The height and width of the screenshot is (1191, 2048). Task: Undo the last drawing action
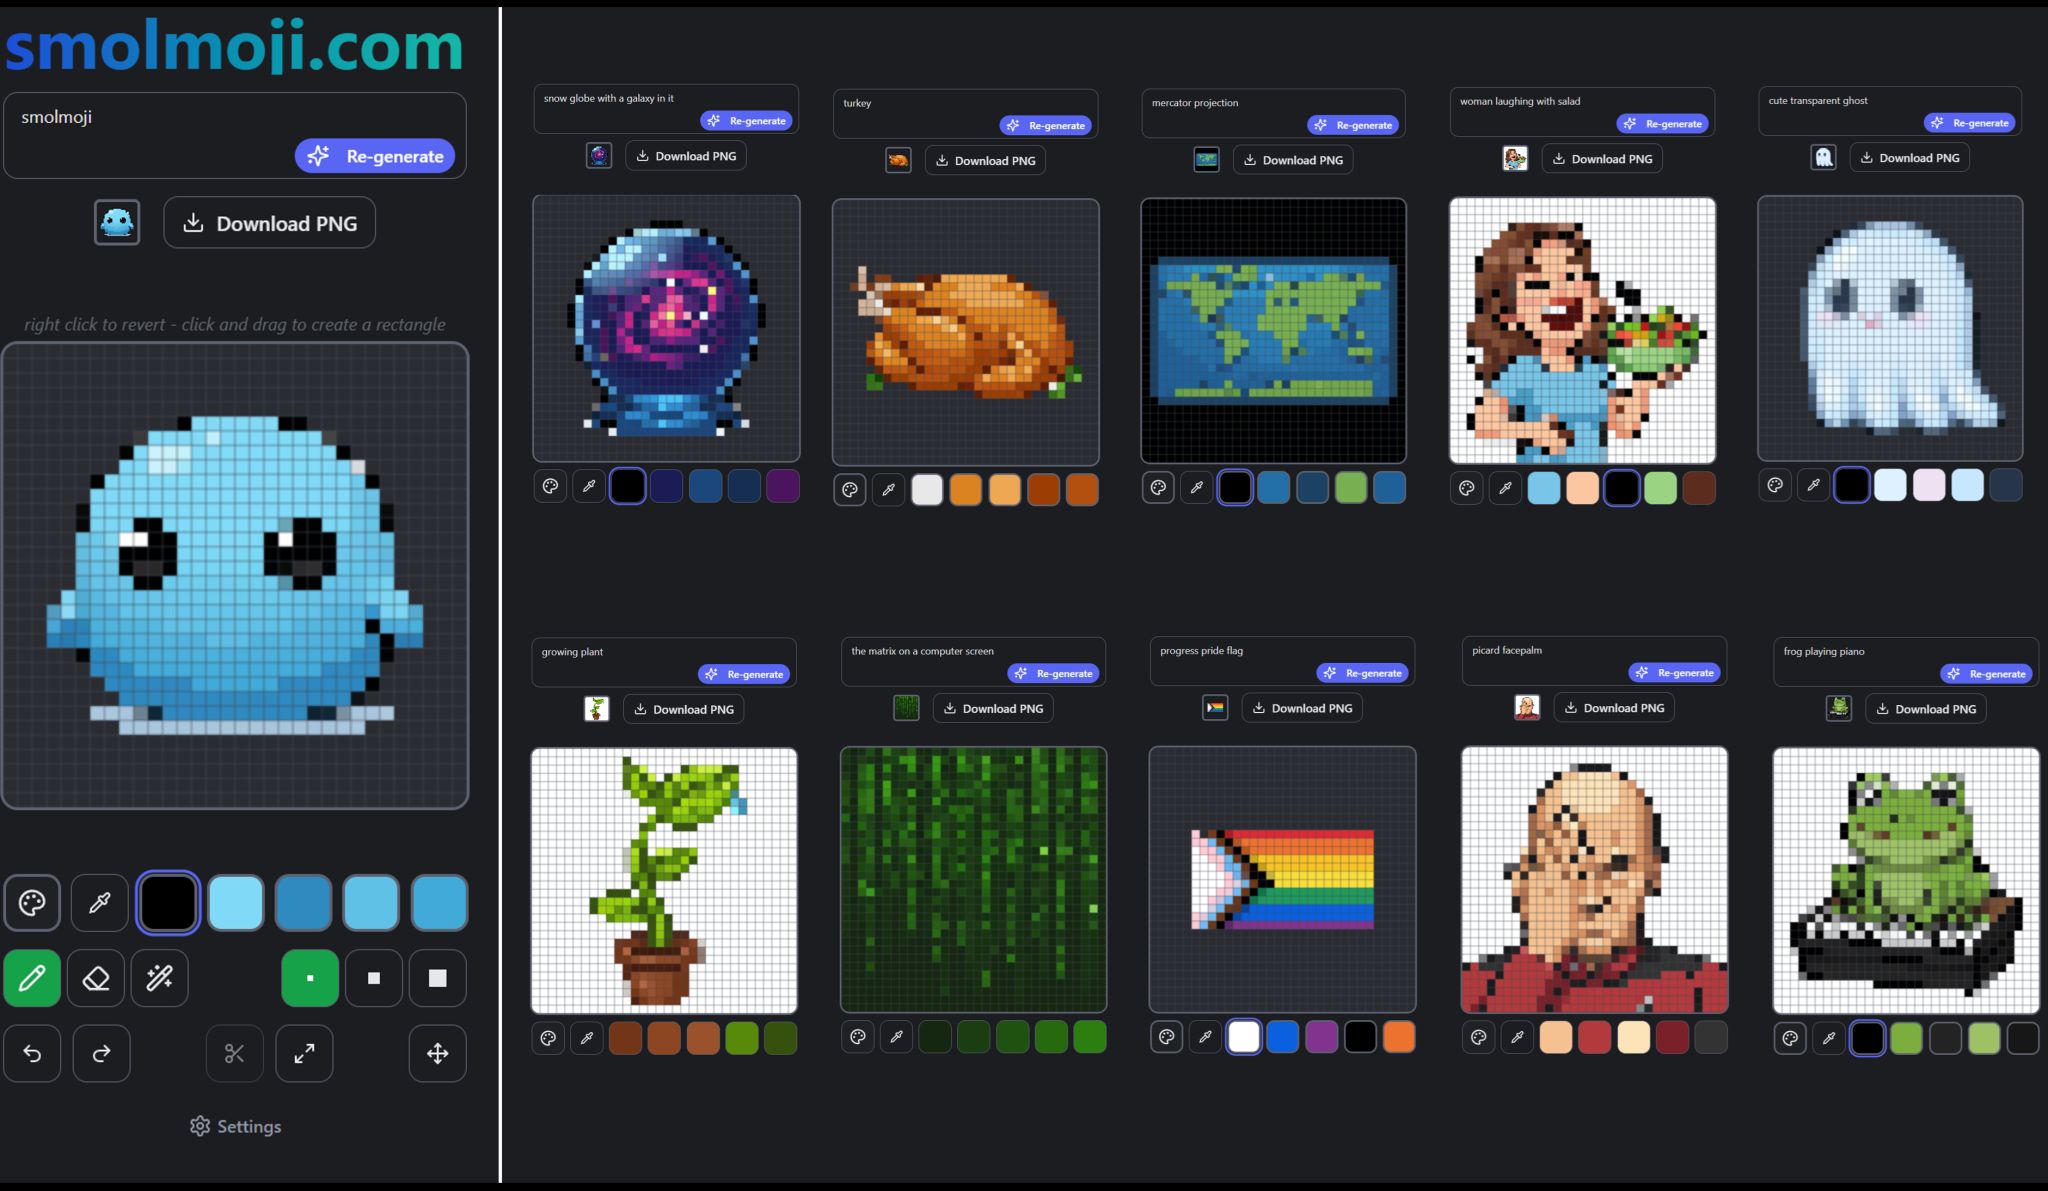point(32,1053)
